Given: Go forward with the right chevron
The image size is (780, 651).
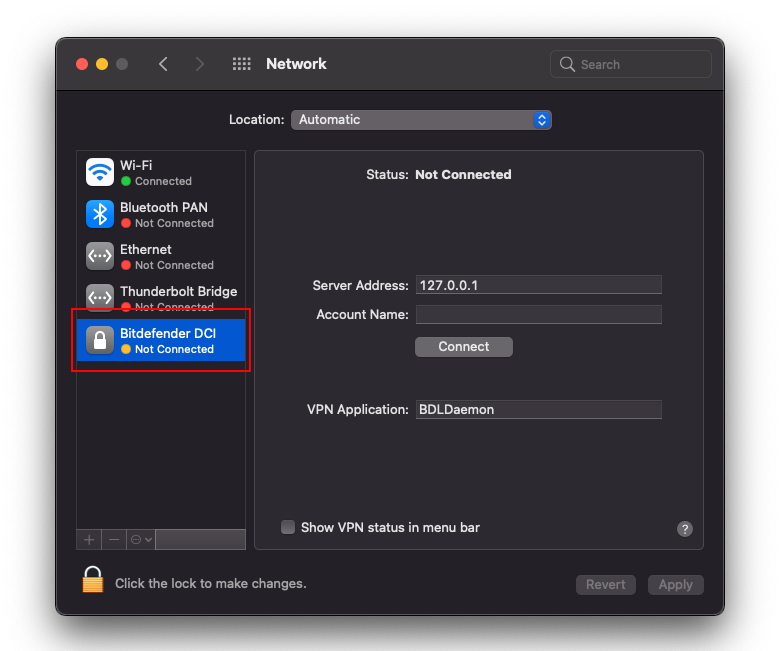Looking at the screenshot, I should pos(200,64).
